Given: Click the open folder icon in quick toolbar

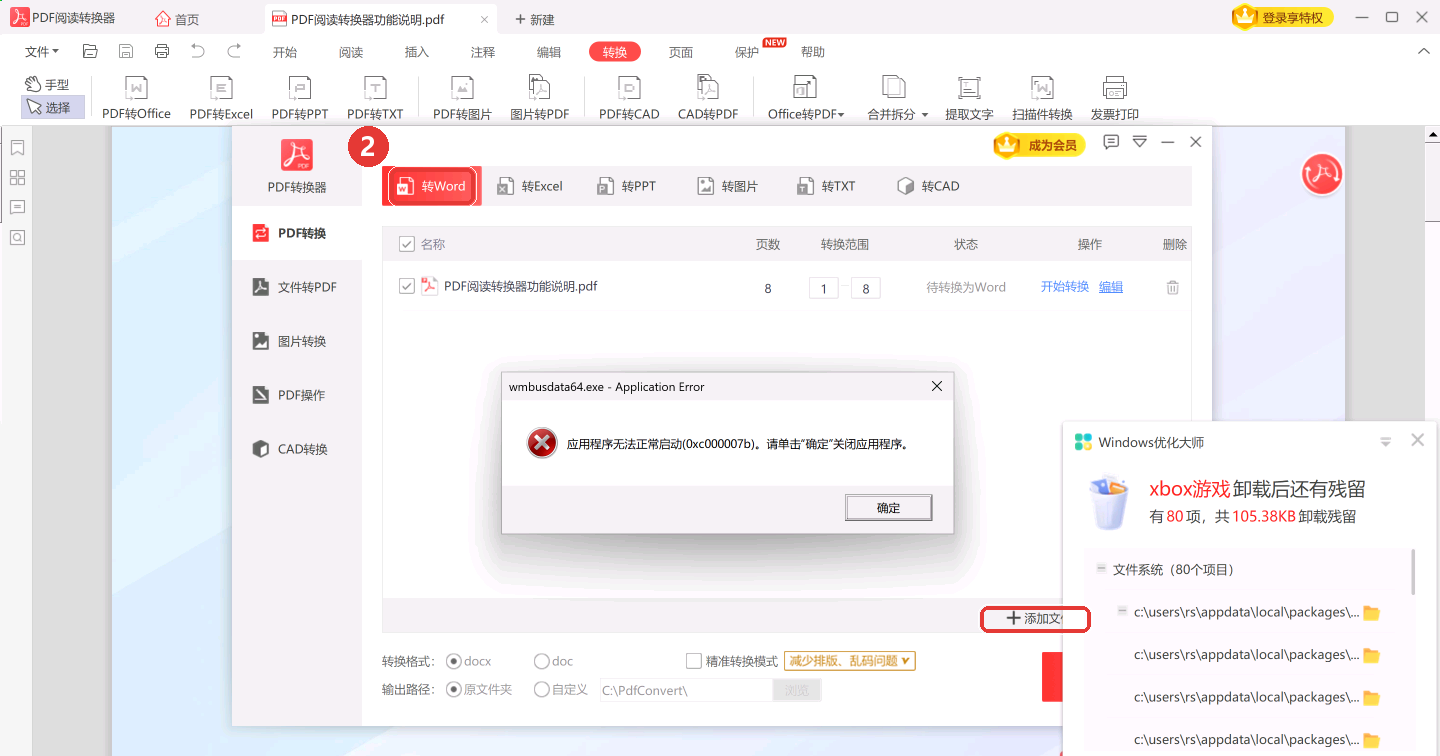Looking at the screenshot, I should point(90,51).
